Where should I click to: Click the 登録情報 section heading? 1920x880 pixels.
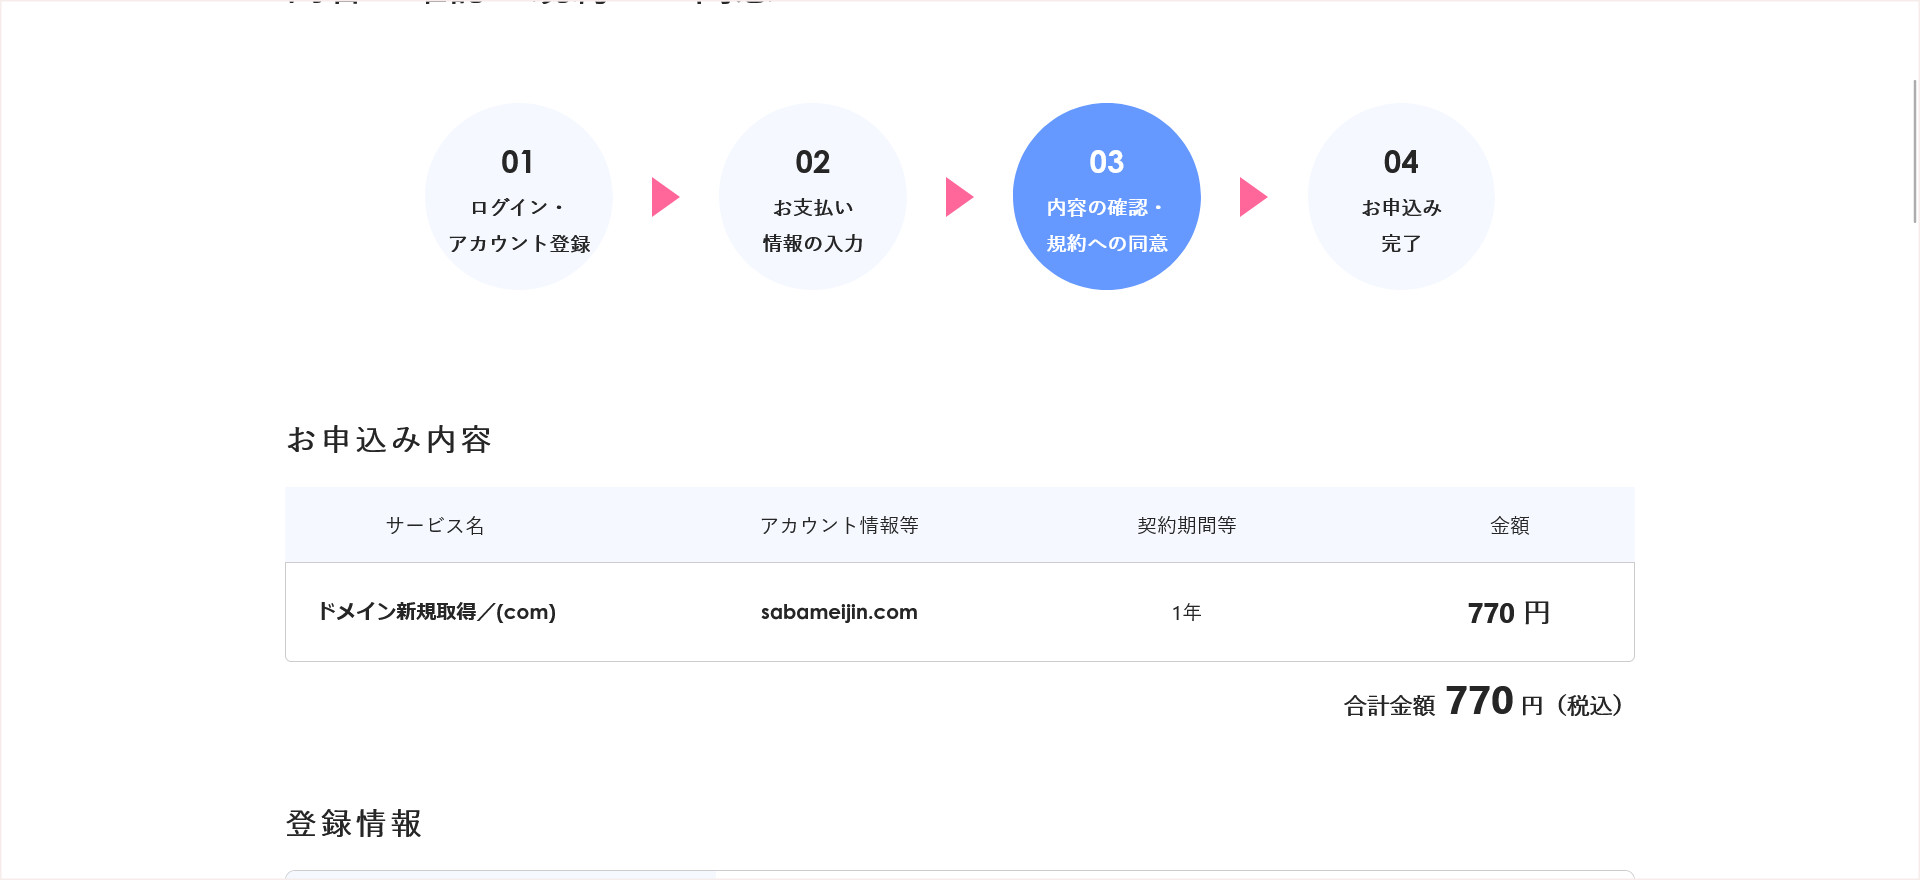click(x=354, y=824)
